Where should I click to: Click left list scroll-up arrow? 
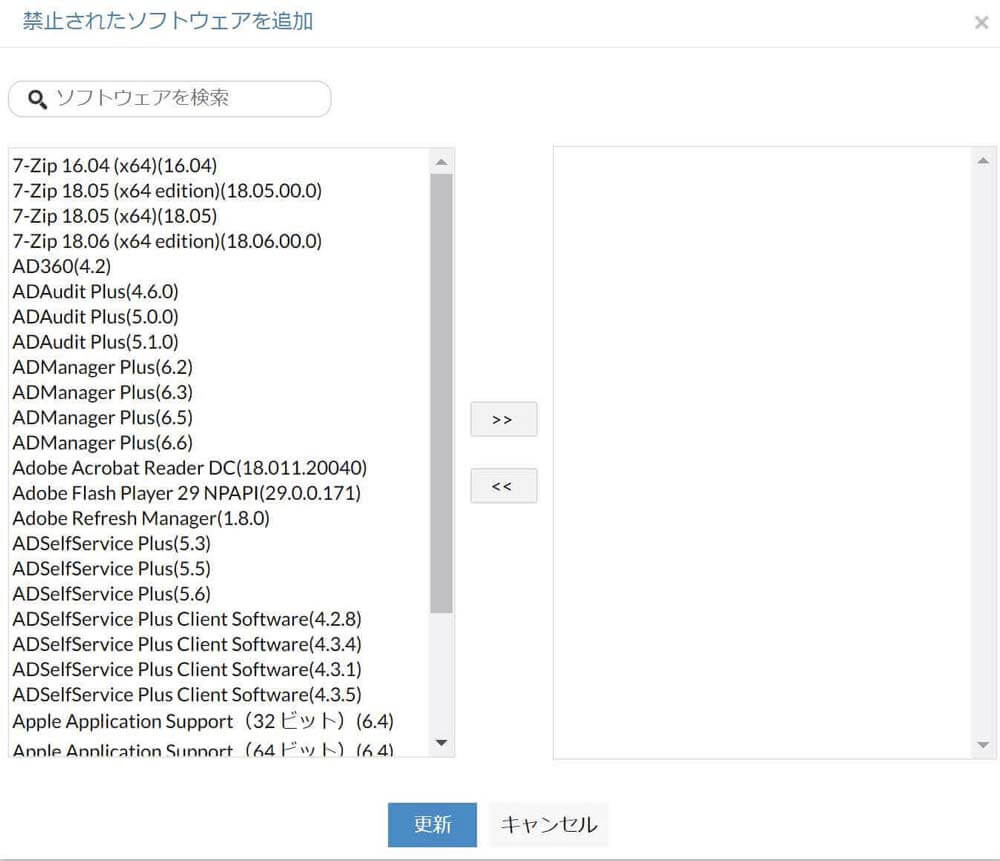pos(441,163)
